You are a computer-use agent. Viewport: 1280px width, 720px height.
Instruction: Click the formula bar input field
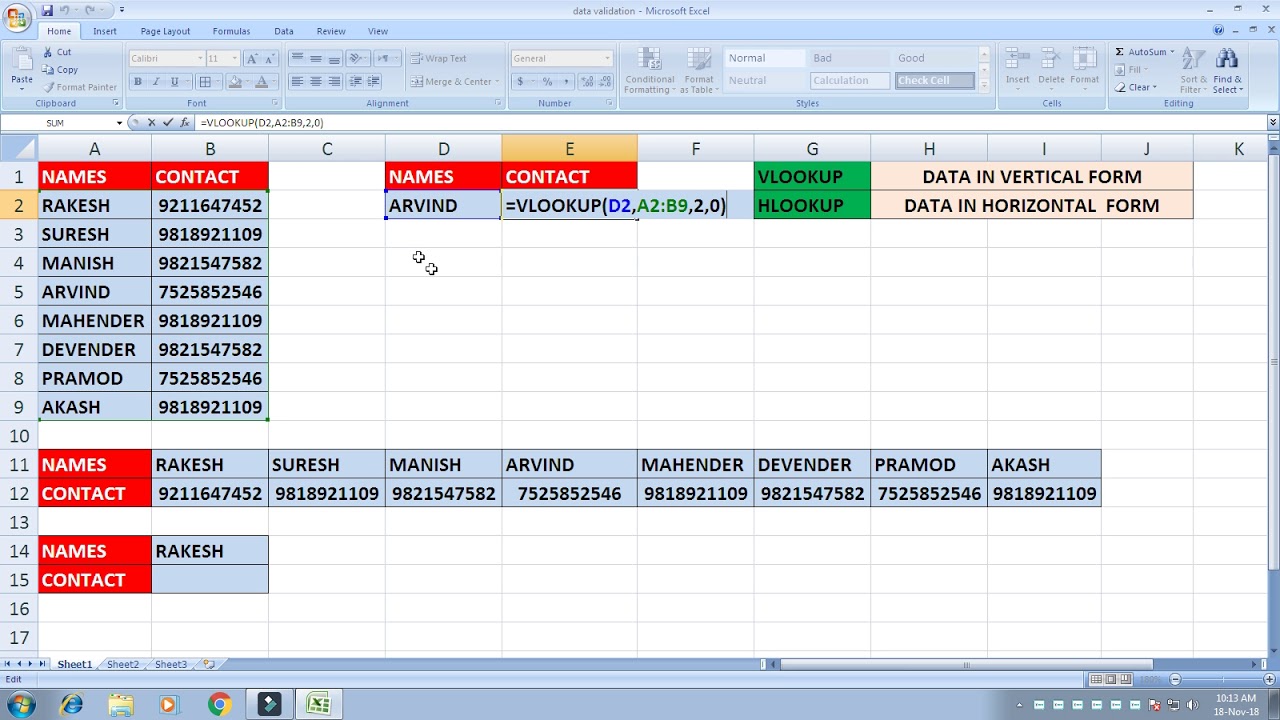(x=730, y=122)
